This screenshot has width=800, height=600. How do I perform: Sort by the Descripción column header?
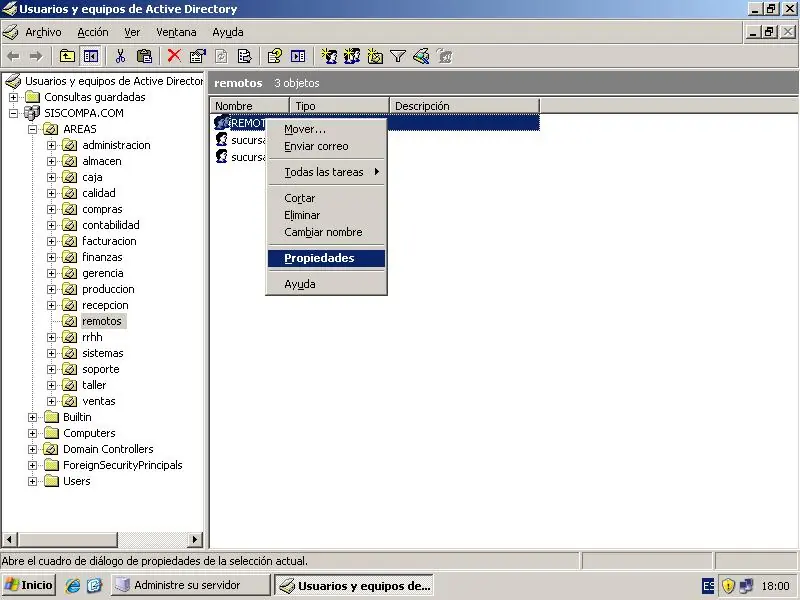tap(464, 106)
